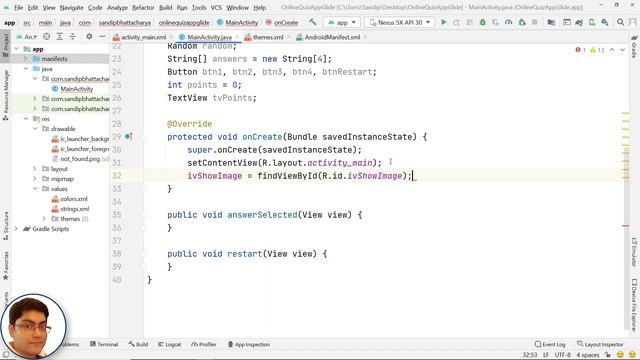This screenshot has height=360, width=640.
Task: Click the Search Everywhere magnifier icon
Action: (620, 22)
